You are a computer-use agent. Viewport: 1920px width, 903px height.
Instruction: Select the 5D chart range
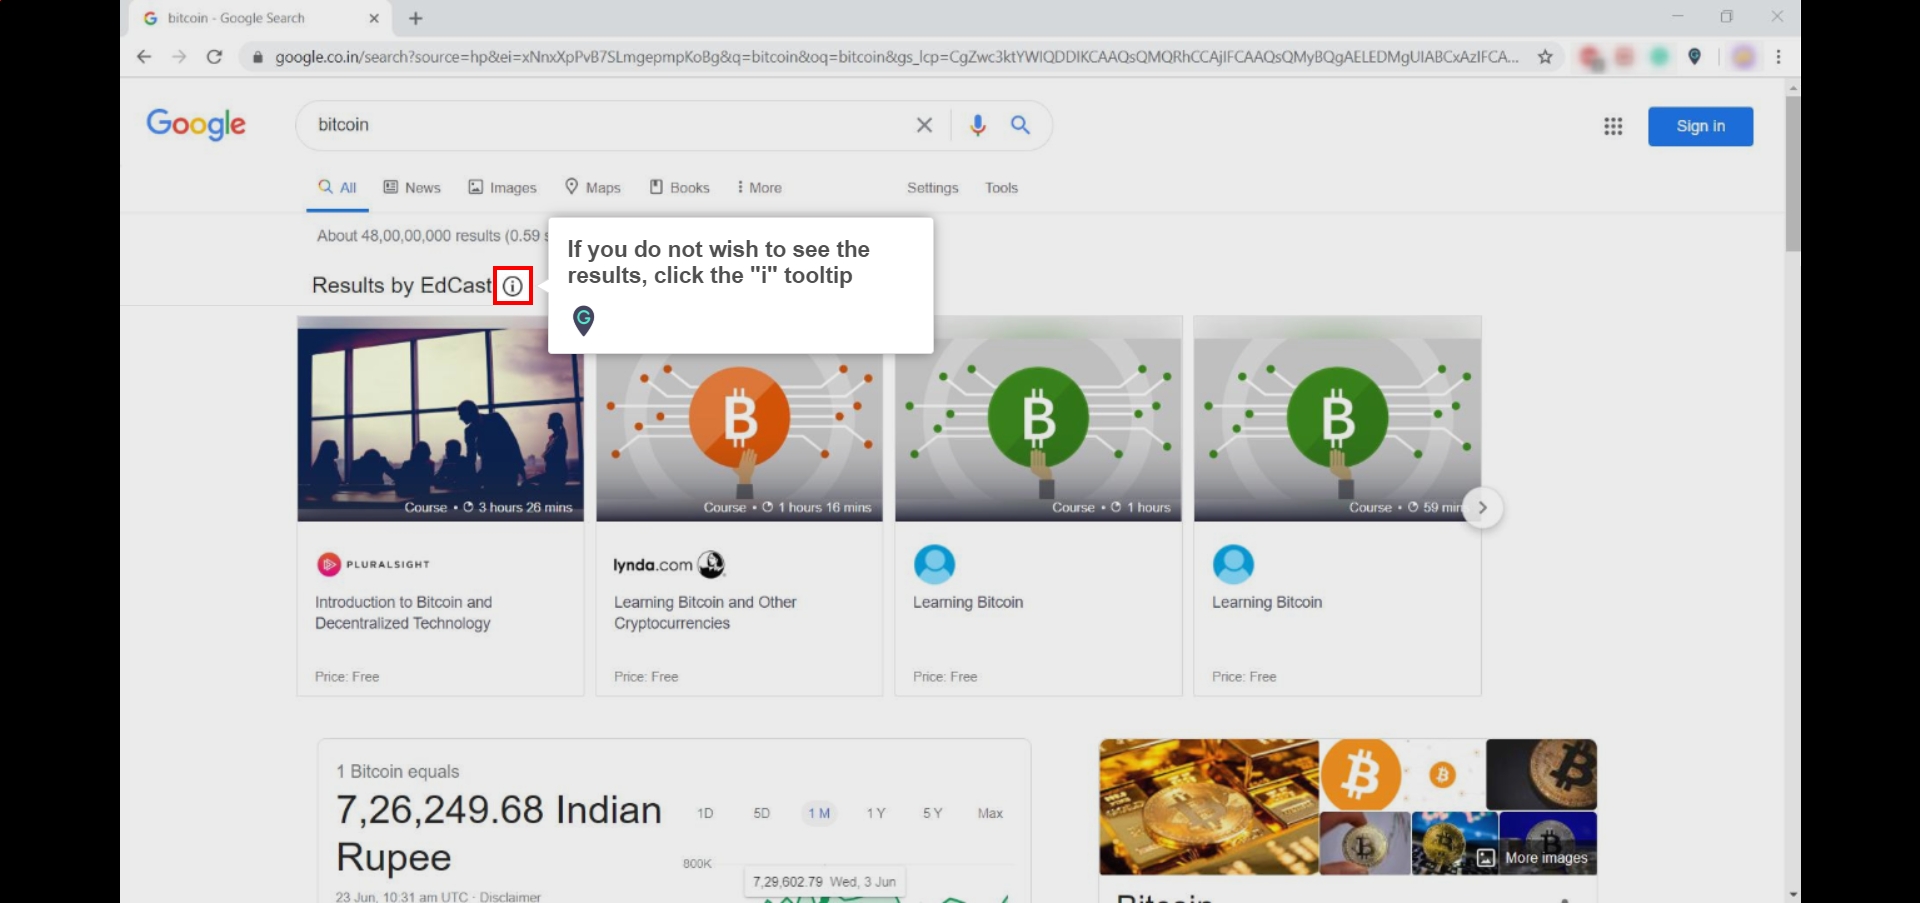tap(762, 813)
